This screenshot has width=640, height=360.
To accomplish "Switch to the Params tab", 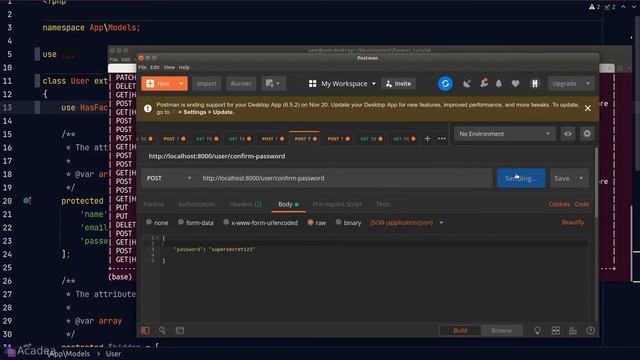I will [x=154, y=204].
